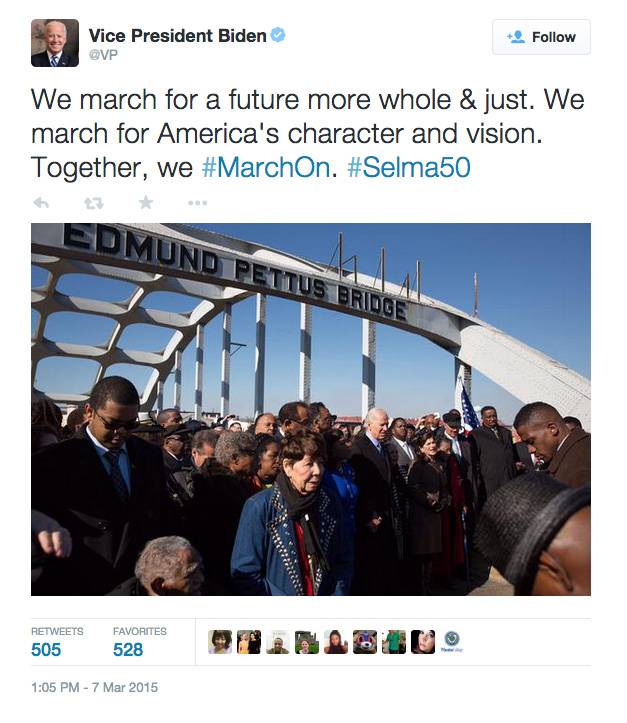627x723 pixels.
Task: Open the Edmund Pettus Bridge photo
Action: tap(311, 409)
